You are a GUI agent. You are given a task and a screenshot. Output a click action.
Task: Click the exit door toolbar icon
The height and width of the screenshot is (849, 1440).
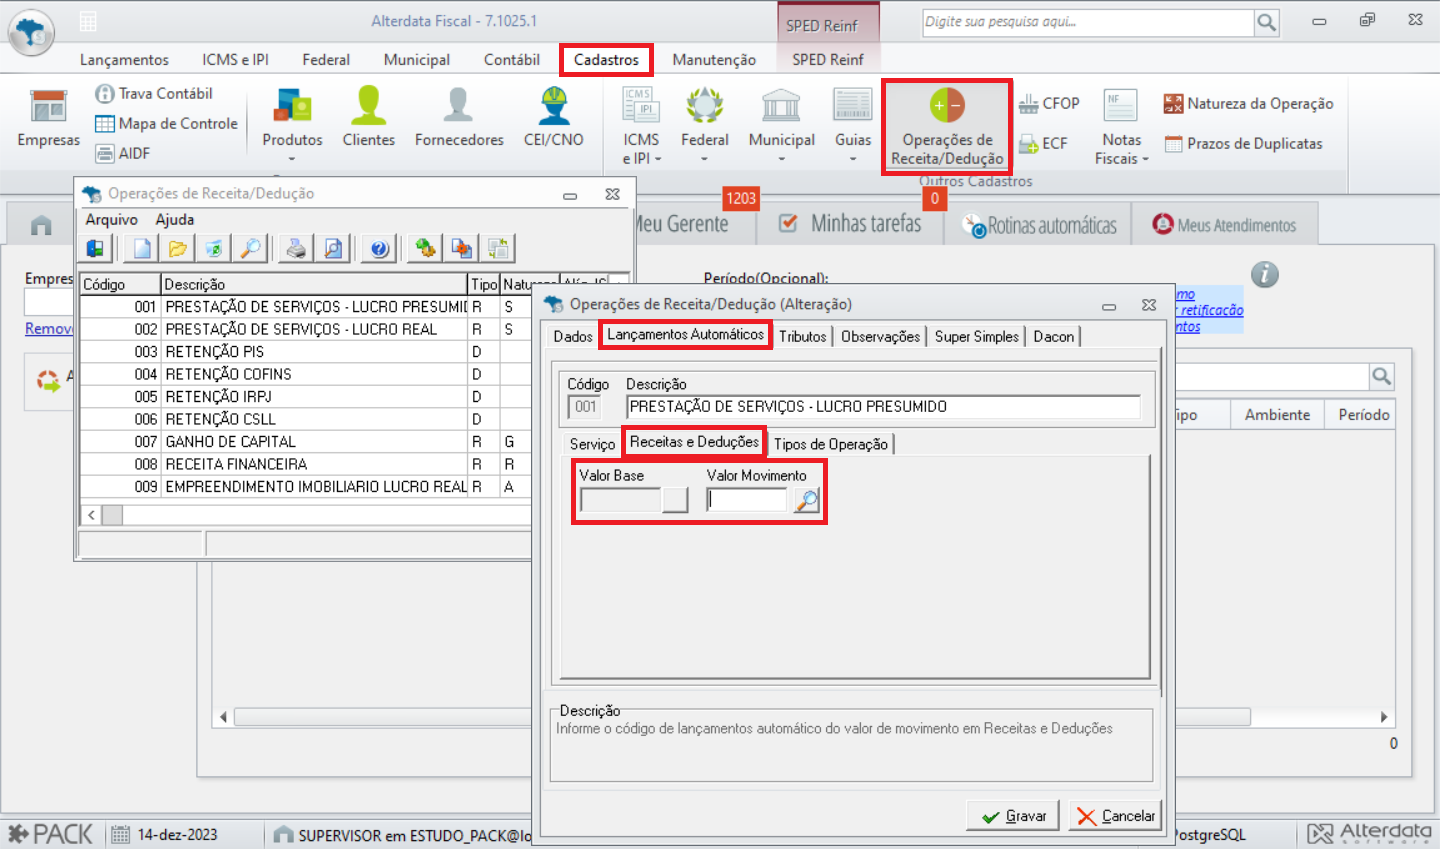coord(96,248)
